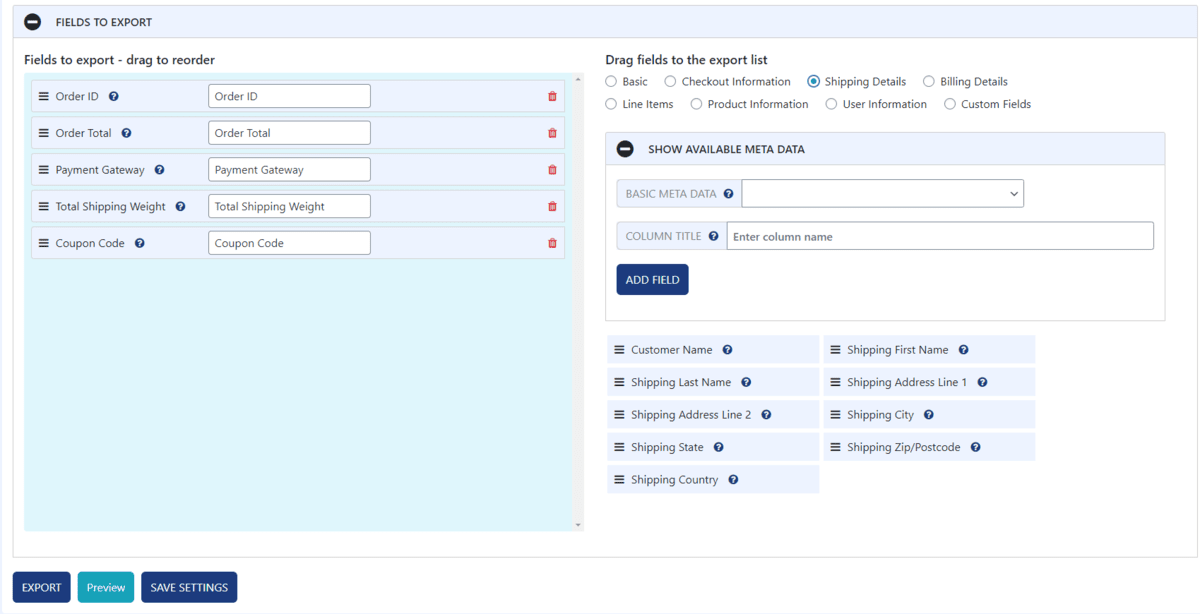
Task: Select User Information radio option
Action: click(831, 104)
